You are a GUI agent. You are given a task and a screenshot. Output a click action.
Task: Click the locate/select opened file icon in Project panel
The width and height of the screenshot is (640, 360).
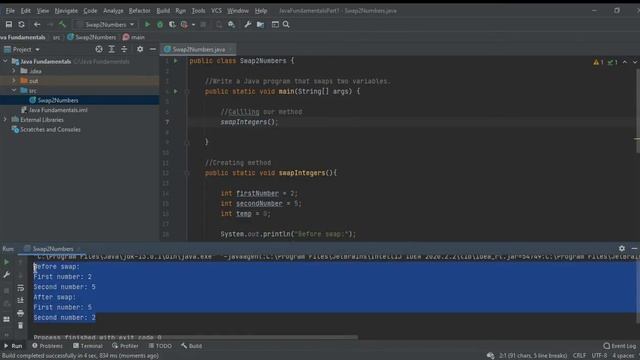(99, 49)
